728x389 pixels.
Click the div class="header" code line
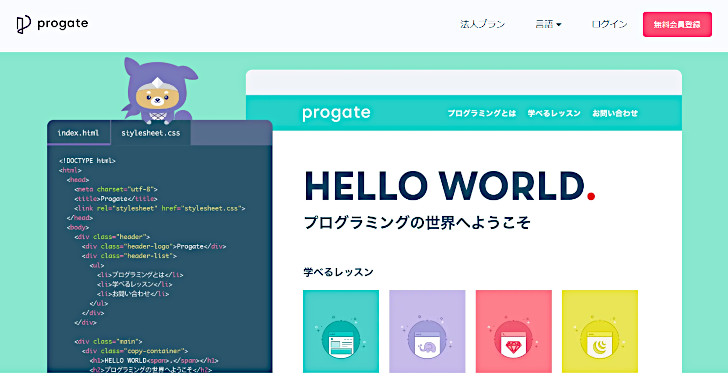tap(112, 237)
